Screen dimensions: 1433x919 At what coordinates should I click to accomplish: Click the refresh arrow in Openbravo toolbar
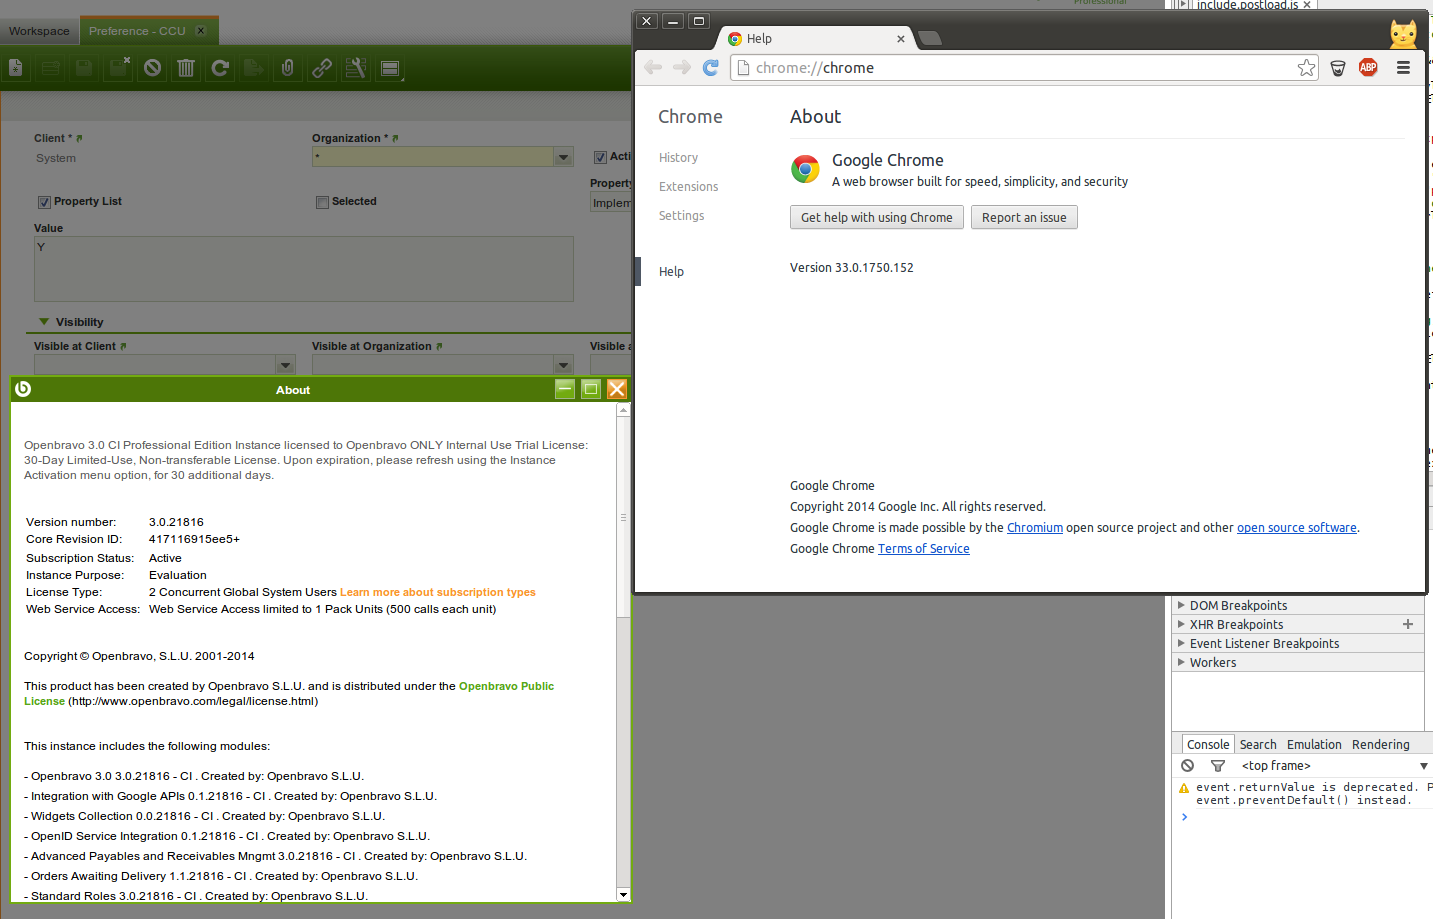(x=220, y=68)
